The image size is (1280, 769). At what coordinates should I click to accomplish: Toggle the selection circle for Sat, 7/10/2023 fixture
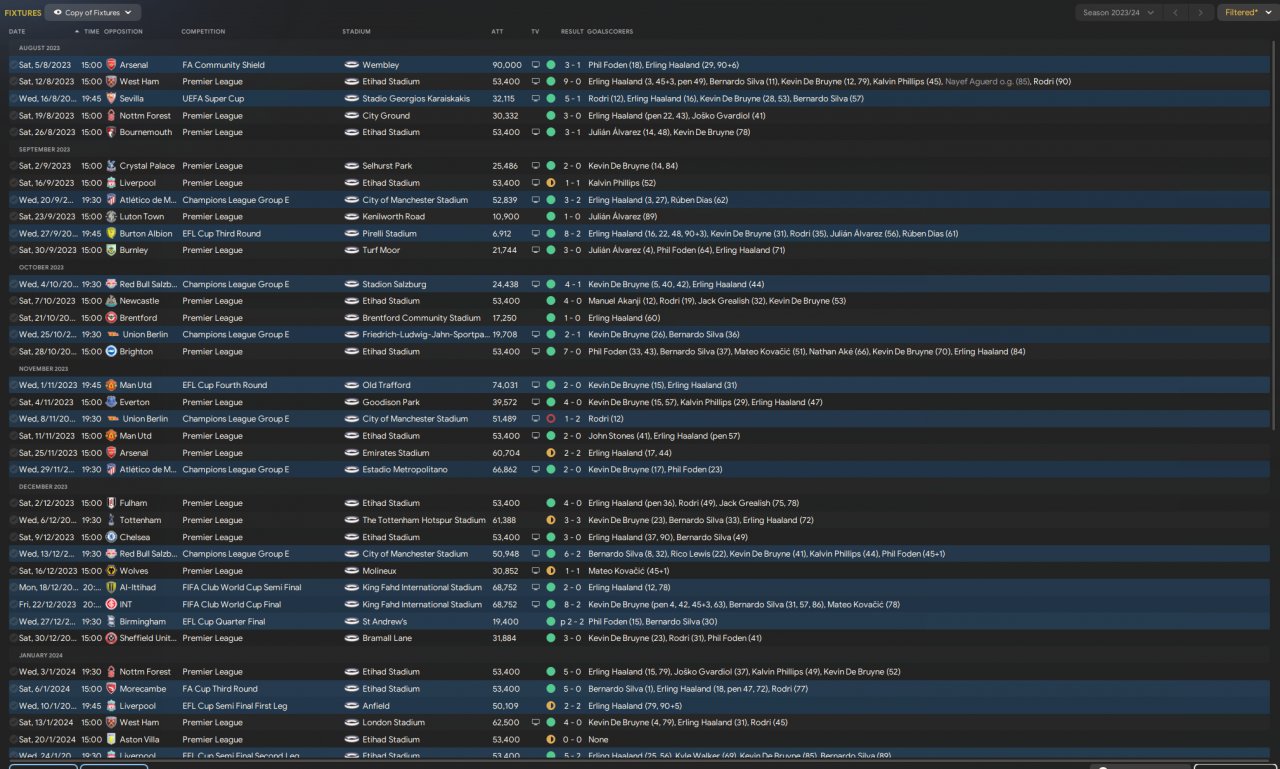pyautogui.click(x=13, y=301)
